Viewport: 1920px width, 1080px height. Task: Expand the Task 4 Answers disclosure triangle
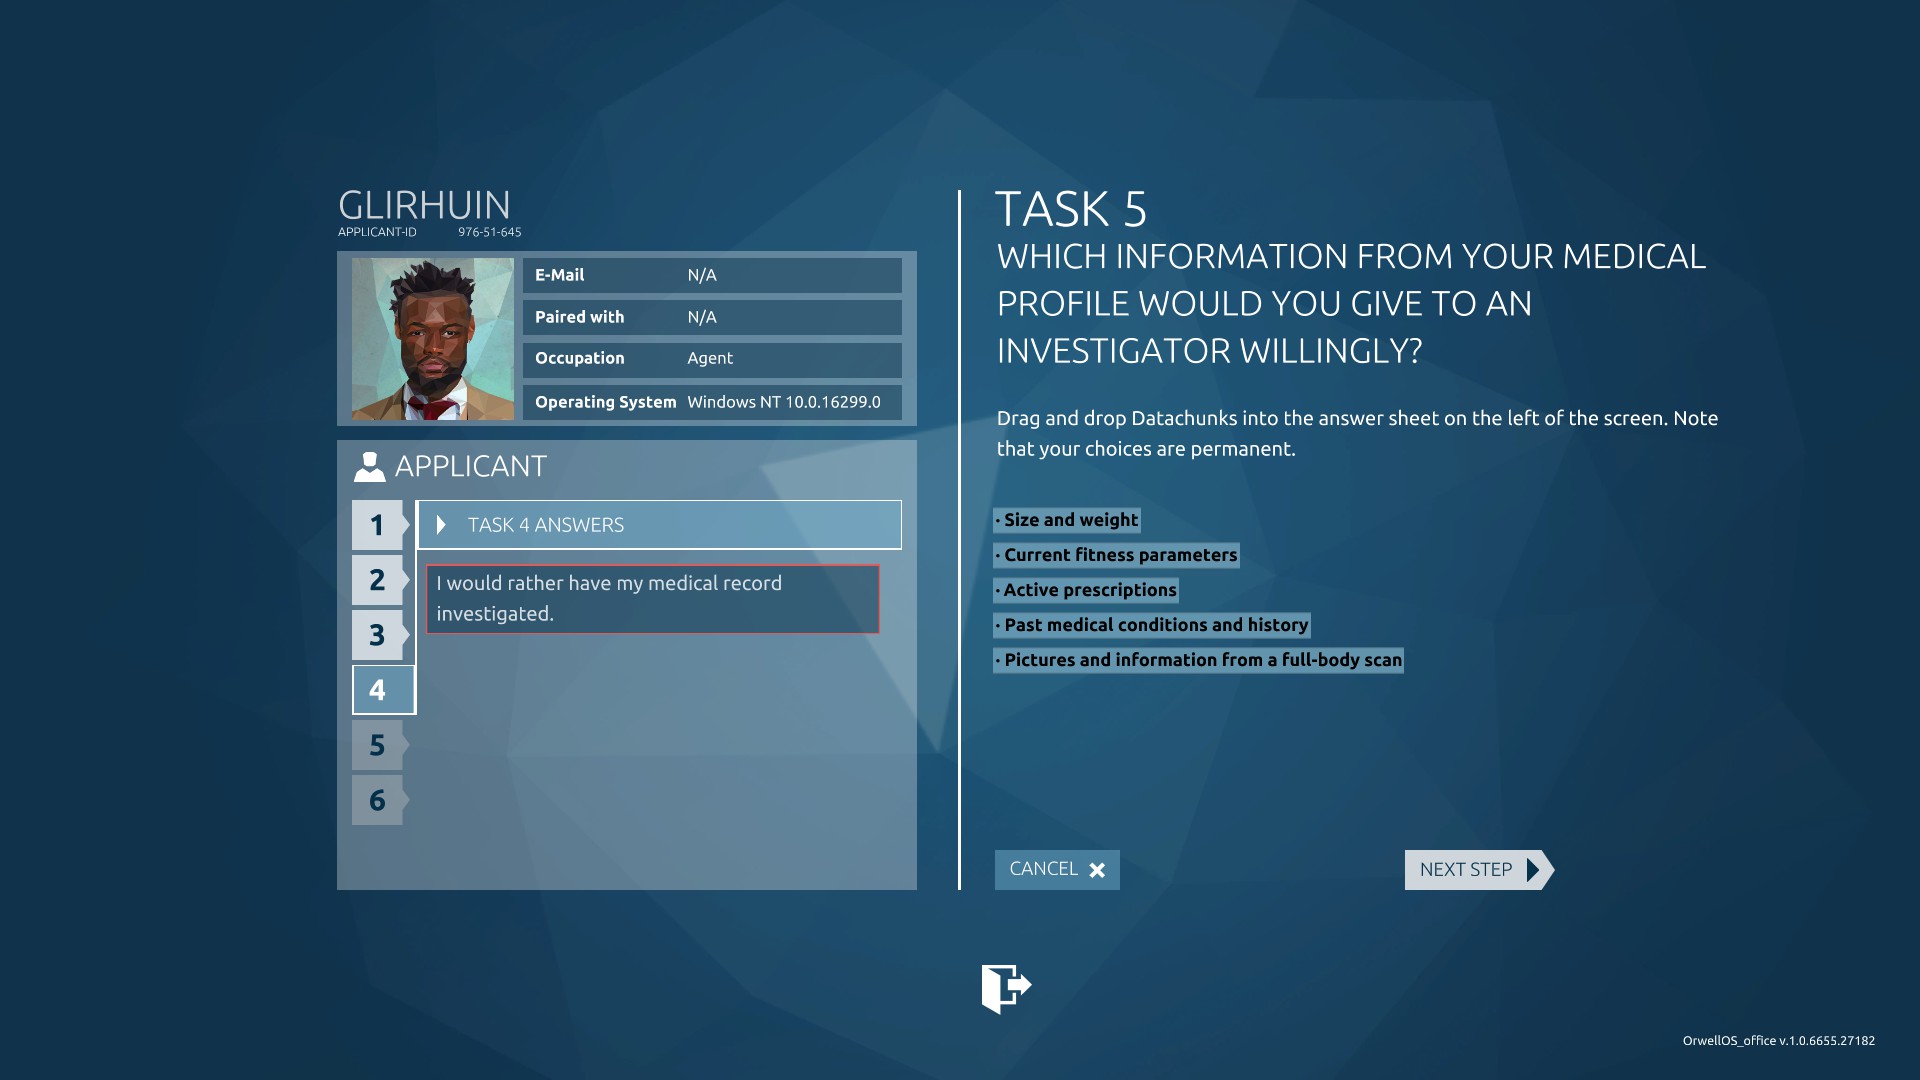[x=441, y=525]
